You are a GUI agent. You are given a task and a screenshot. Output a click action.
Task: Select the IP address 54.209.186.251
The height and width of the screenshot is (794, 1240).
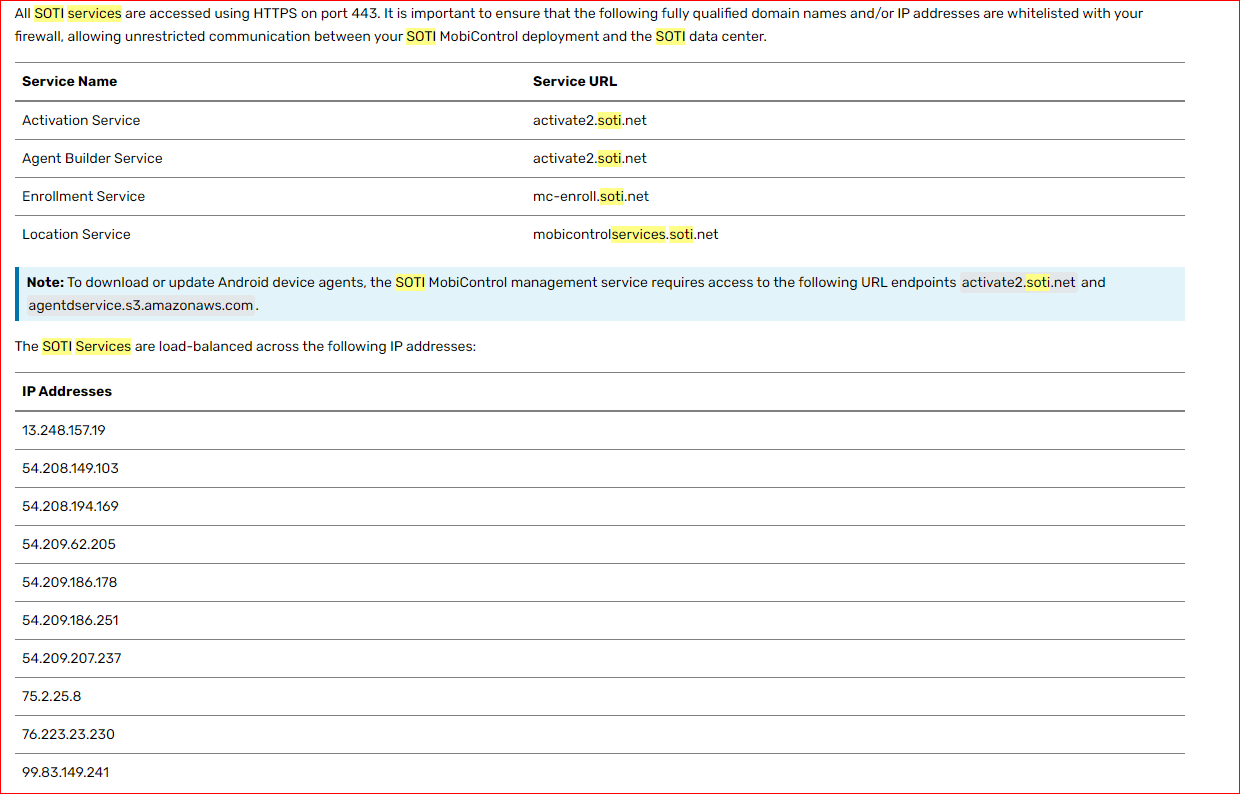[70, 620]
